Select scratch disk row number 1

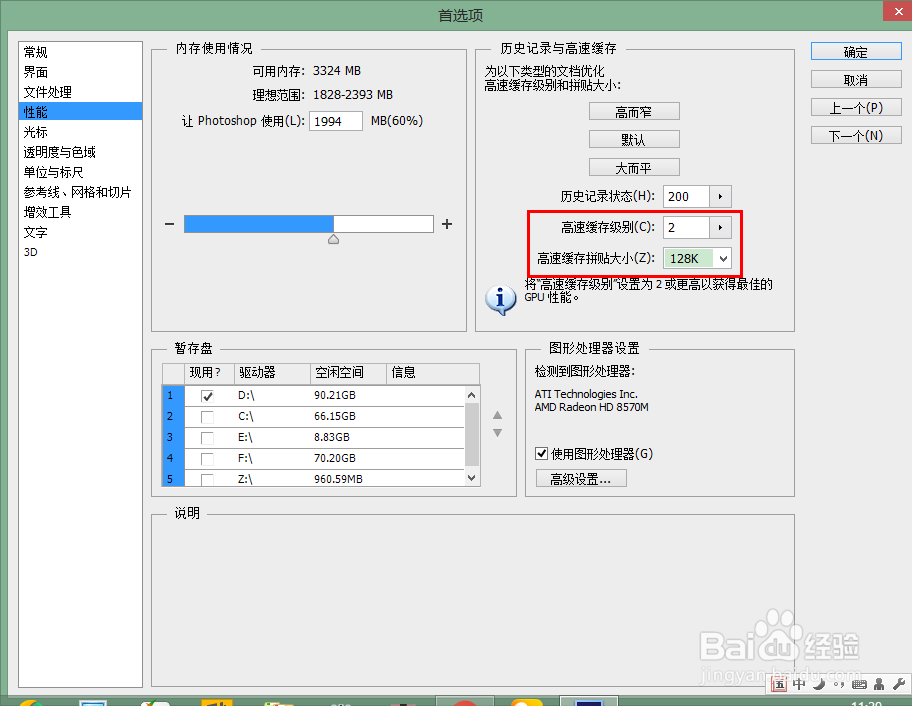[173, 395]
